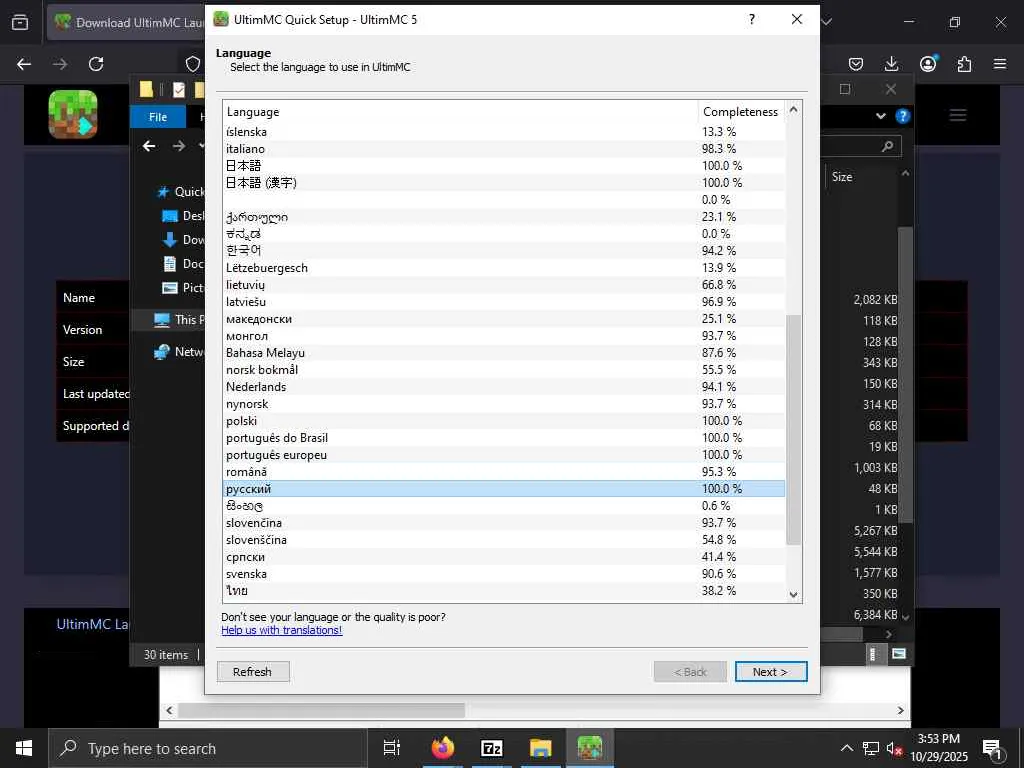Click the language list scroll down arrow
This screenshot has height=768, width=1024.
click(793, 594)
